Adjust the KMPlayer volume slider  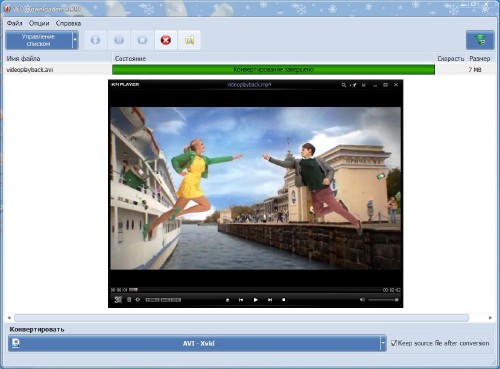point(383,300)
